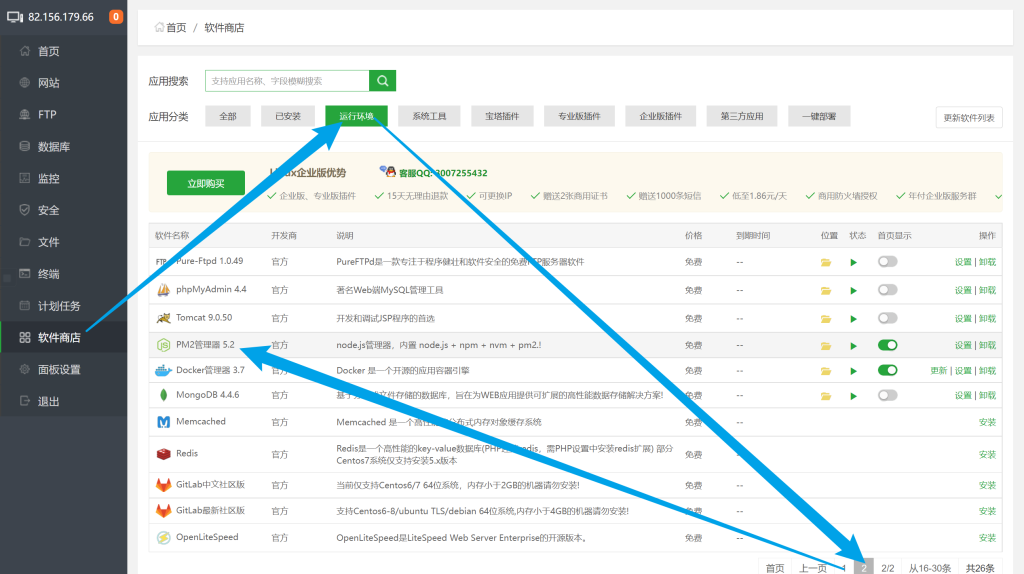The image size is (1024, 574).
Task: Select the 系统工具 category tab
Action: pos(429,117)
